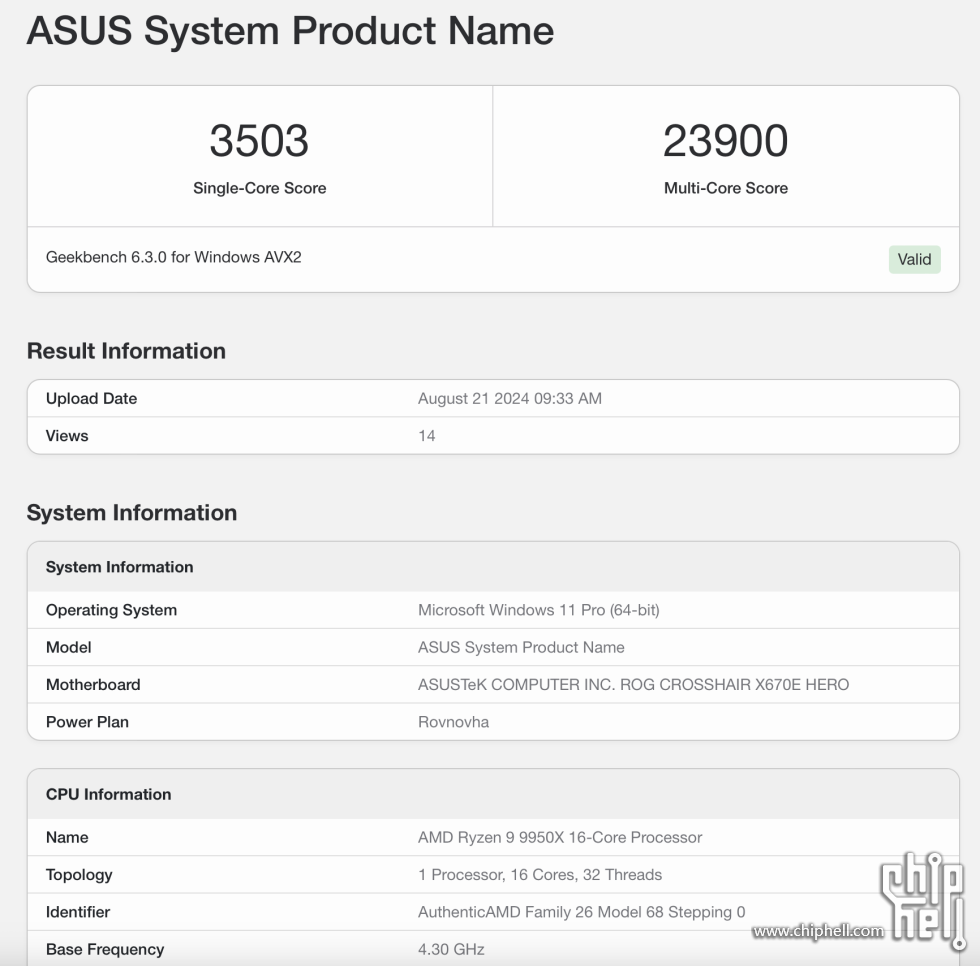Select the multi-core score 23900

click(x=726, y=141)
